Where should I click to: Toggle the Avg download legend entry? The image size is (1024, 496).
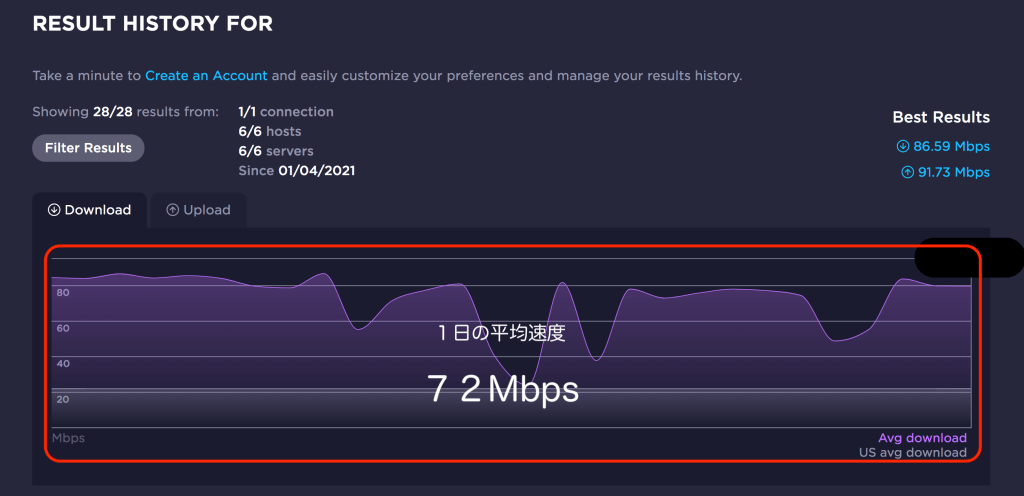922,438
